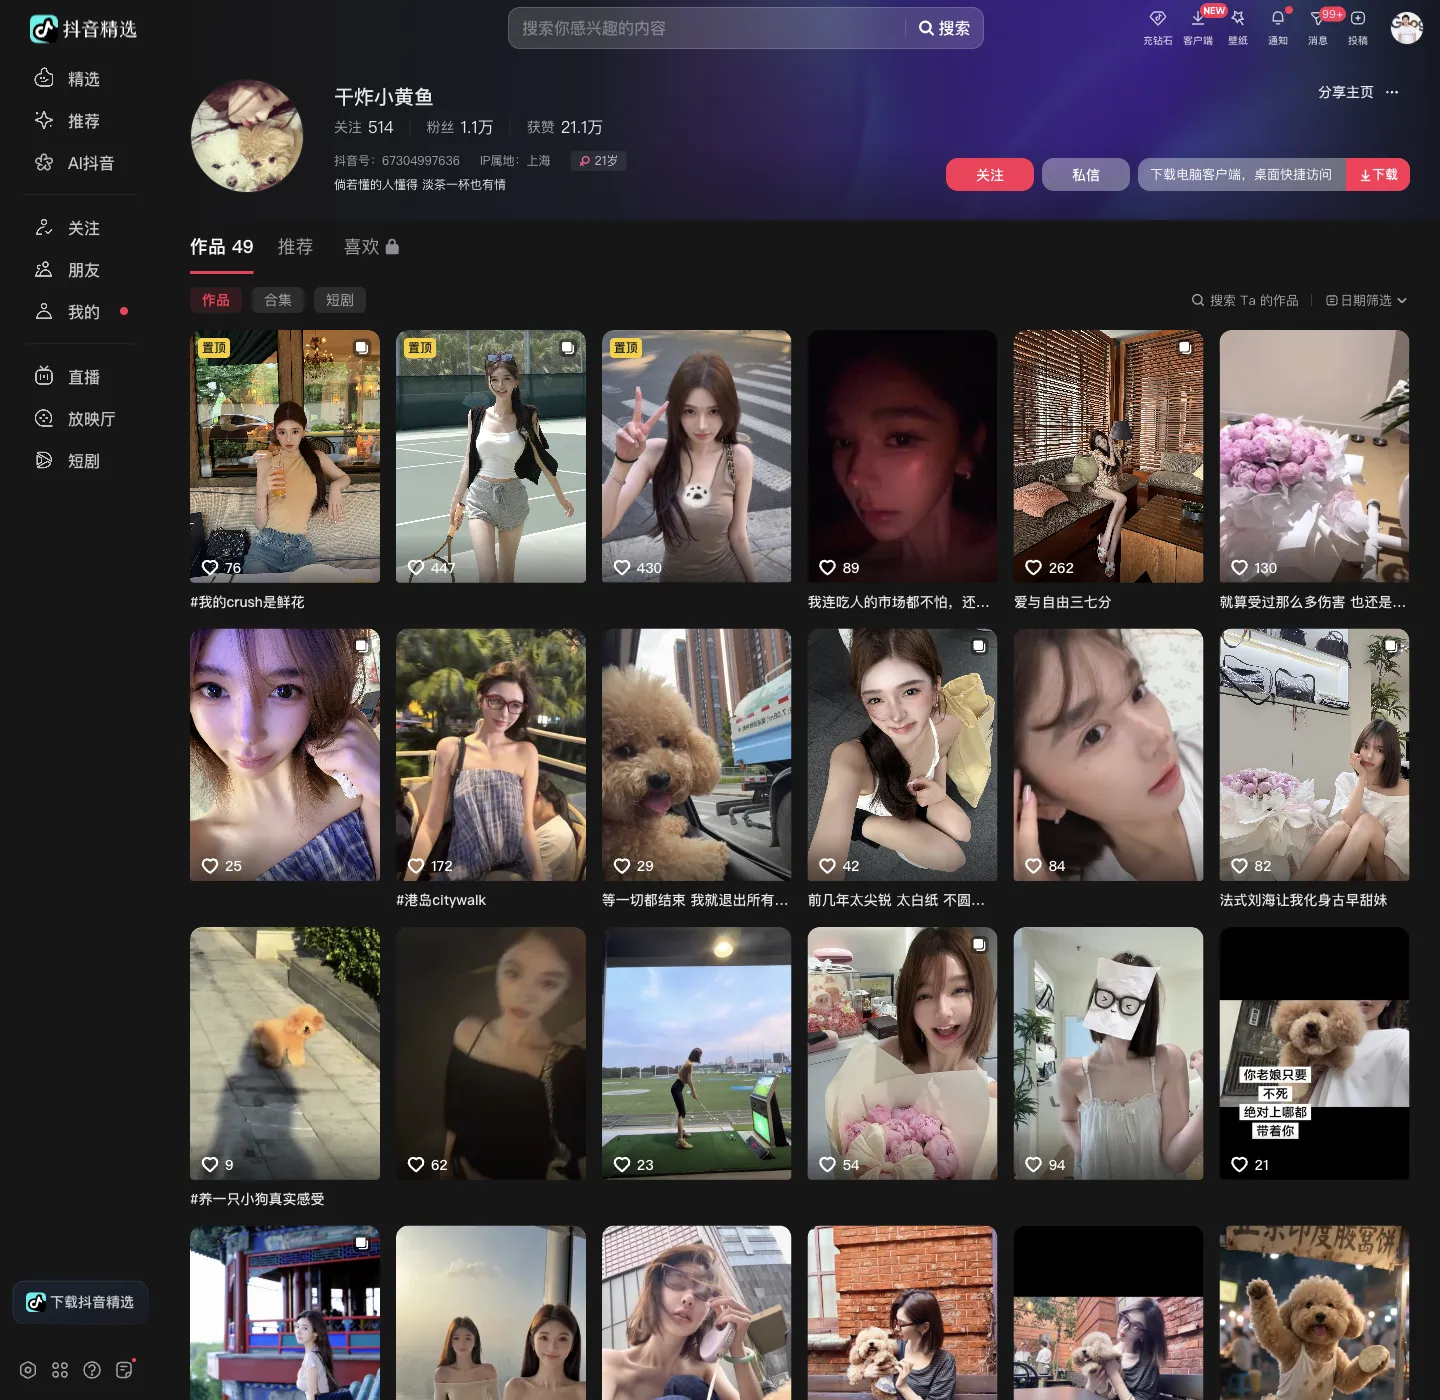This screenshot has height=1400, width=1440.
Task: Open the 壁纸 wallpaper icon
Action: pyautogui.click(x=1237, y=27)
